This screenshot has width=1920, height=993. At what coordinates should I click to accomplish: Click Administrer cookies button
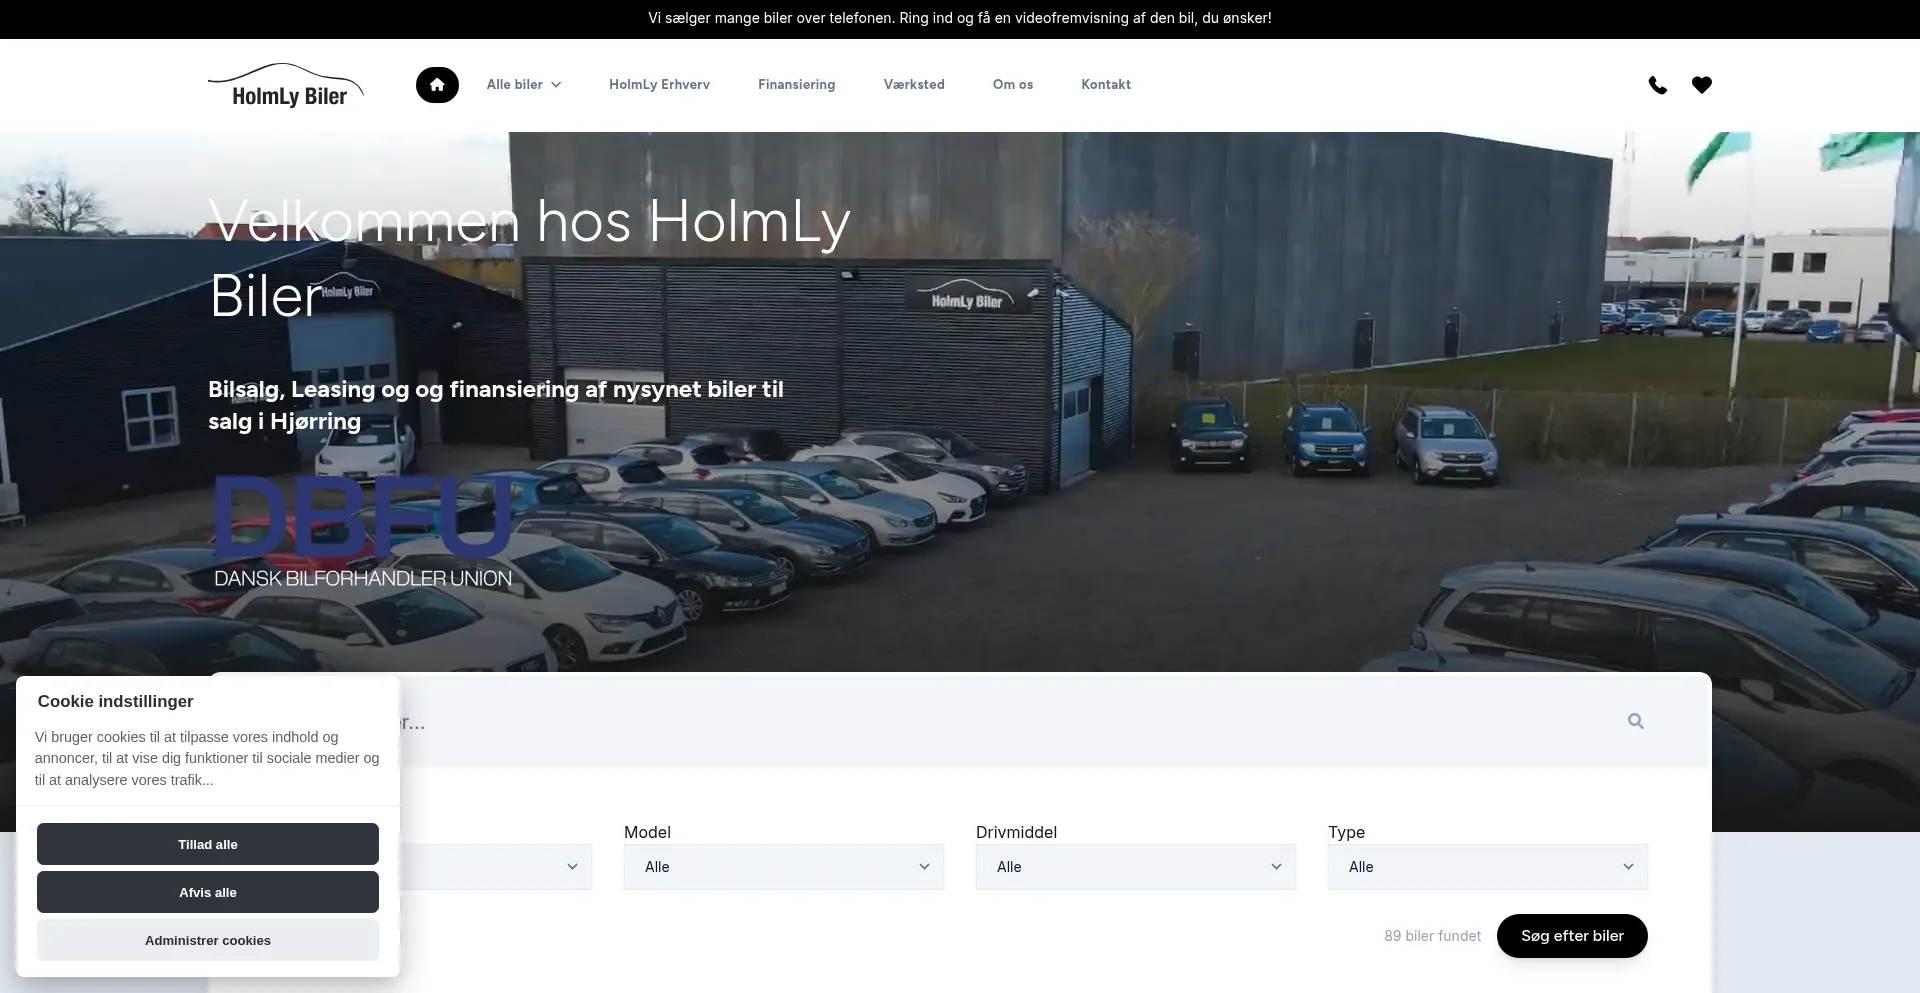tap(208, 940)
